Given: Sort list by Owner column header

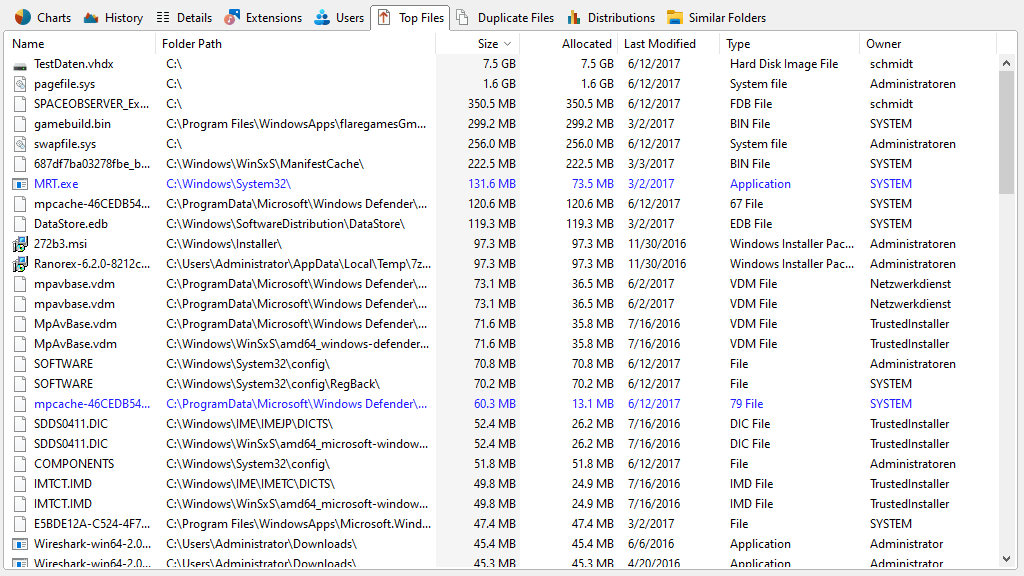Looking at the screenshot, I should click(883, 44).
